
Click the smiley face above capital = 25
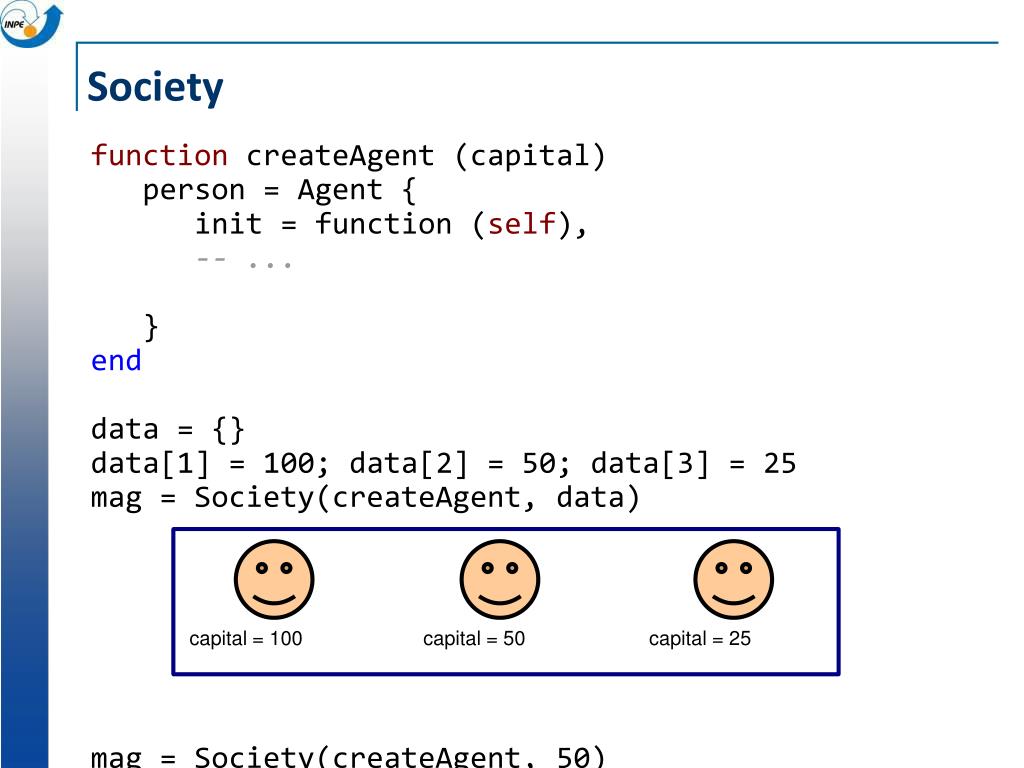point(733,579)
